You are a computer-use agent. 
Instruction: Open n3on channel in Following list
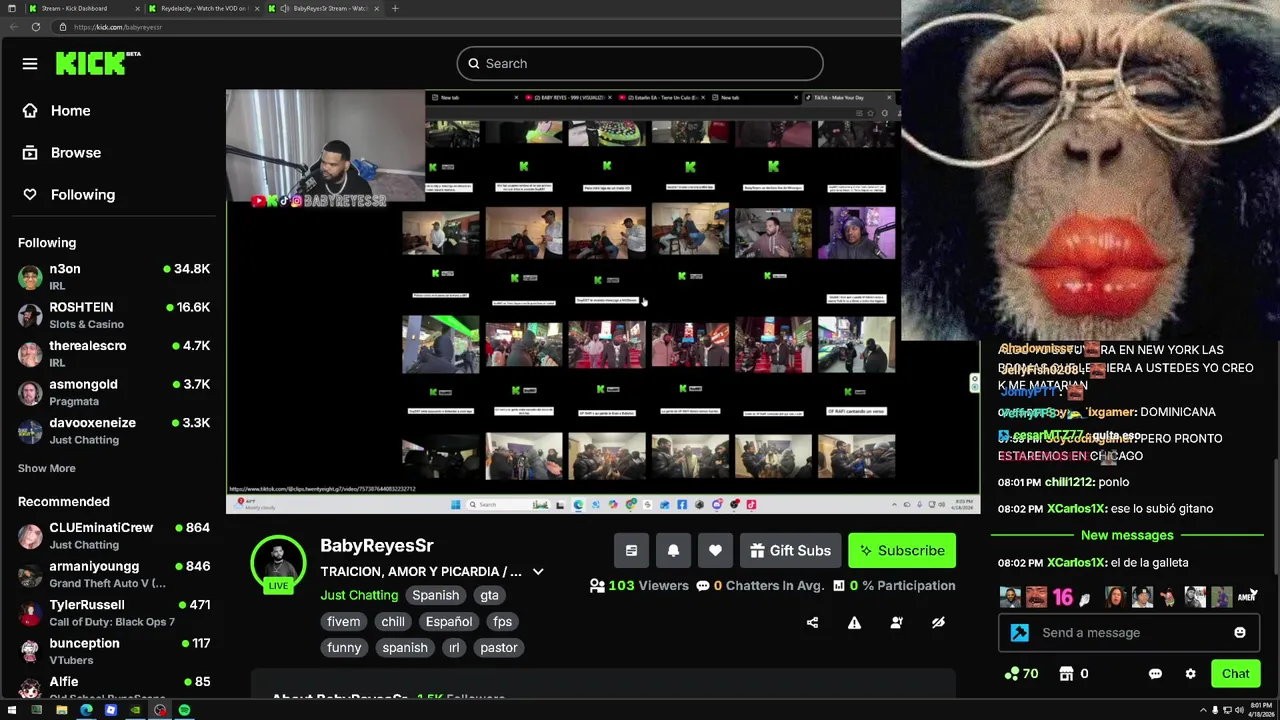114,277
